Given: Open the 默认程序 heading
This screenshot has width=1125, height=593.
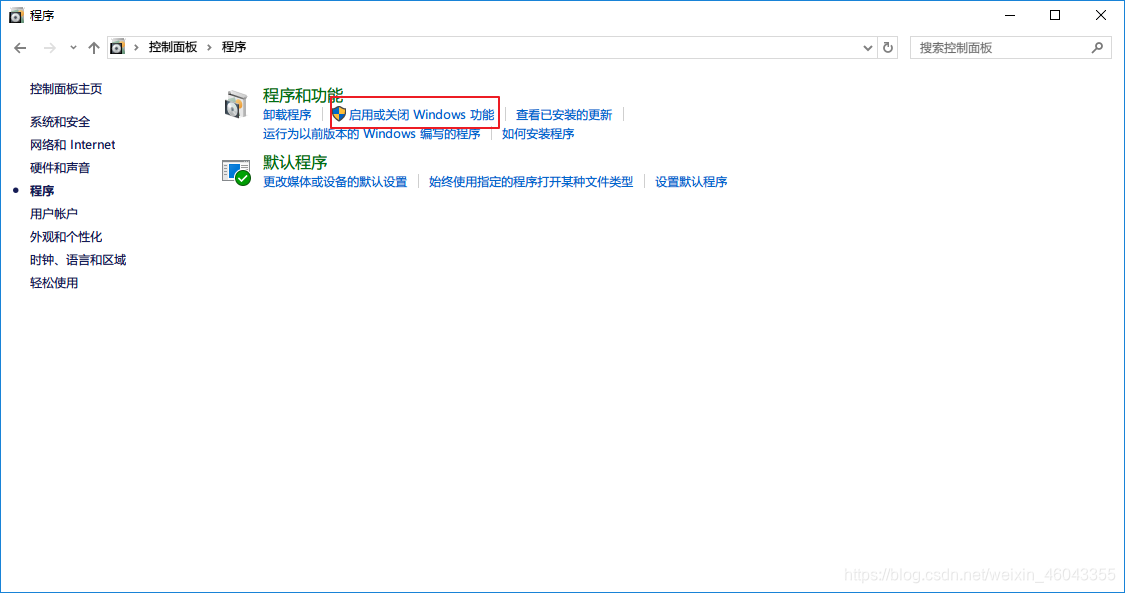Looking at the screenshot, I should tap(295, 162).
